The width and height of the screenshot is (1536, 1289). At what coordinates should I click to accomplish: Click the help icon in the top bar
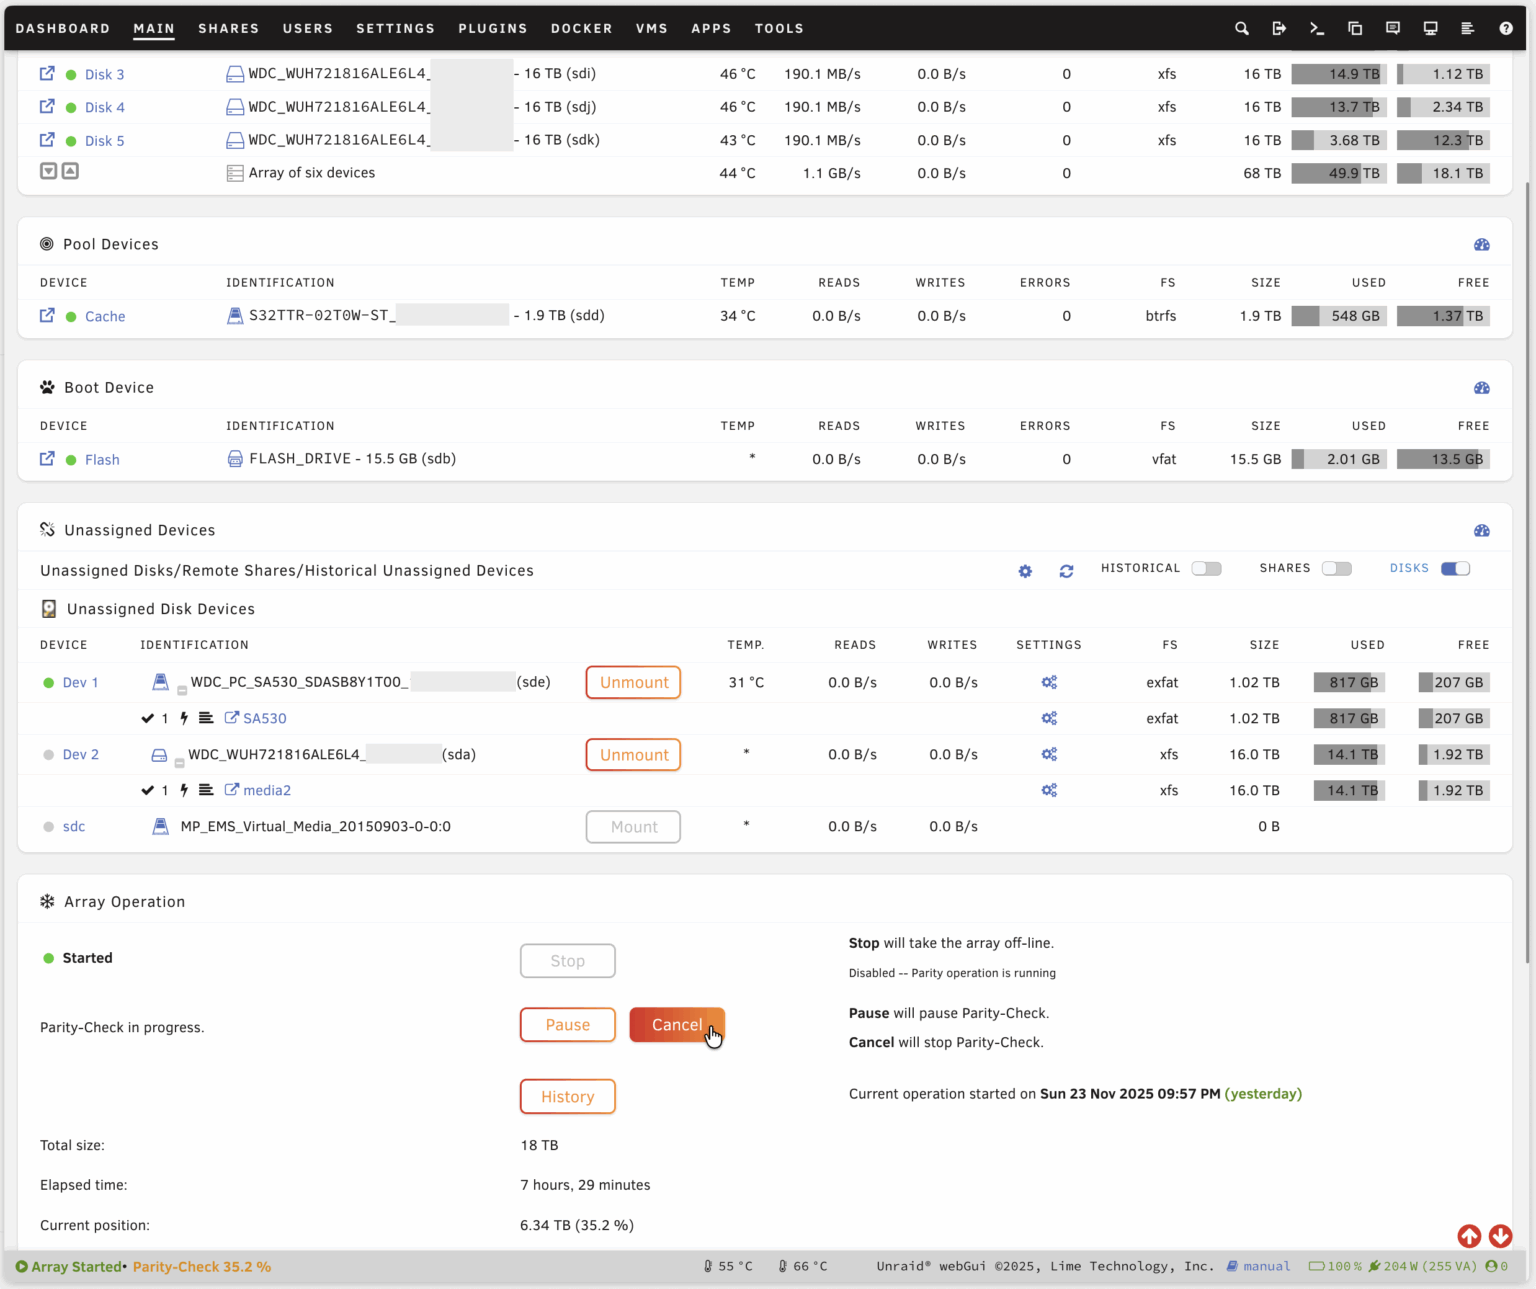pos(1505,28)
